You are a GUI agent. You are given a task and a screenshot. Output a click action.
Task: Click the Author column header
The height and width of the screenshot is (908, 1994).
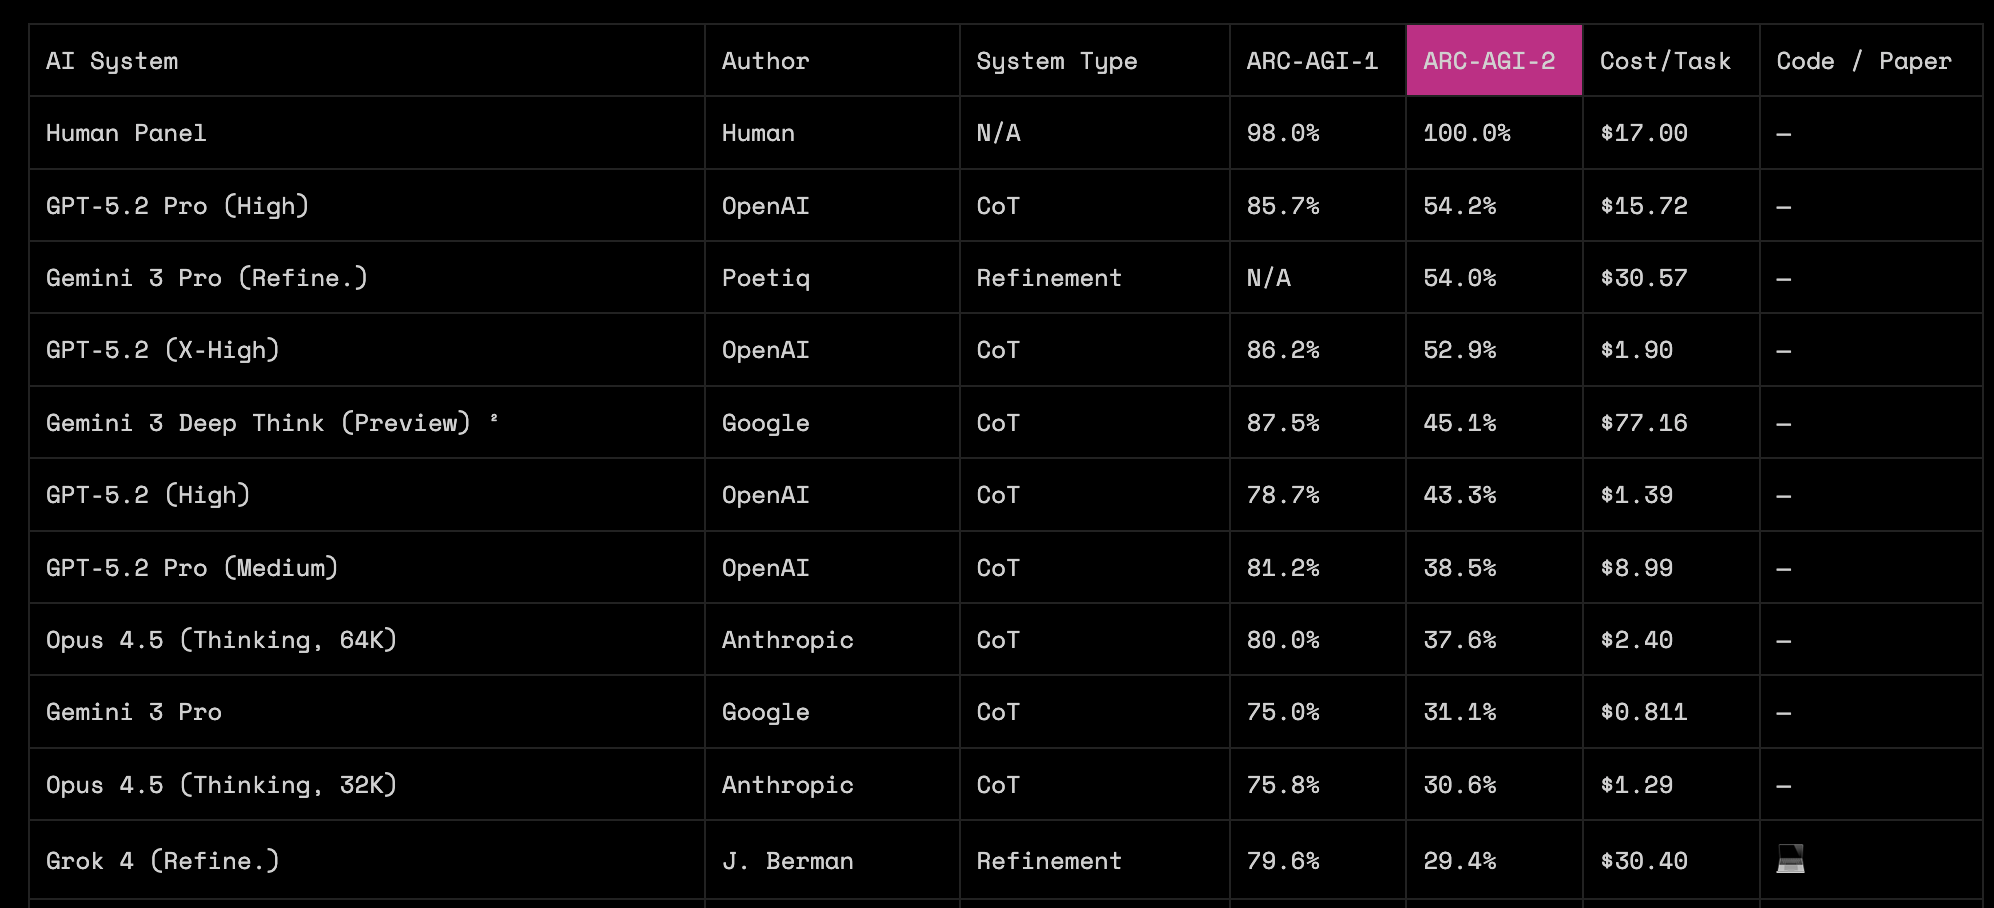[x=765, y=60]
